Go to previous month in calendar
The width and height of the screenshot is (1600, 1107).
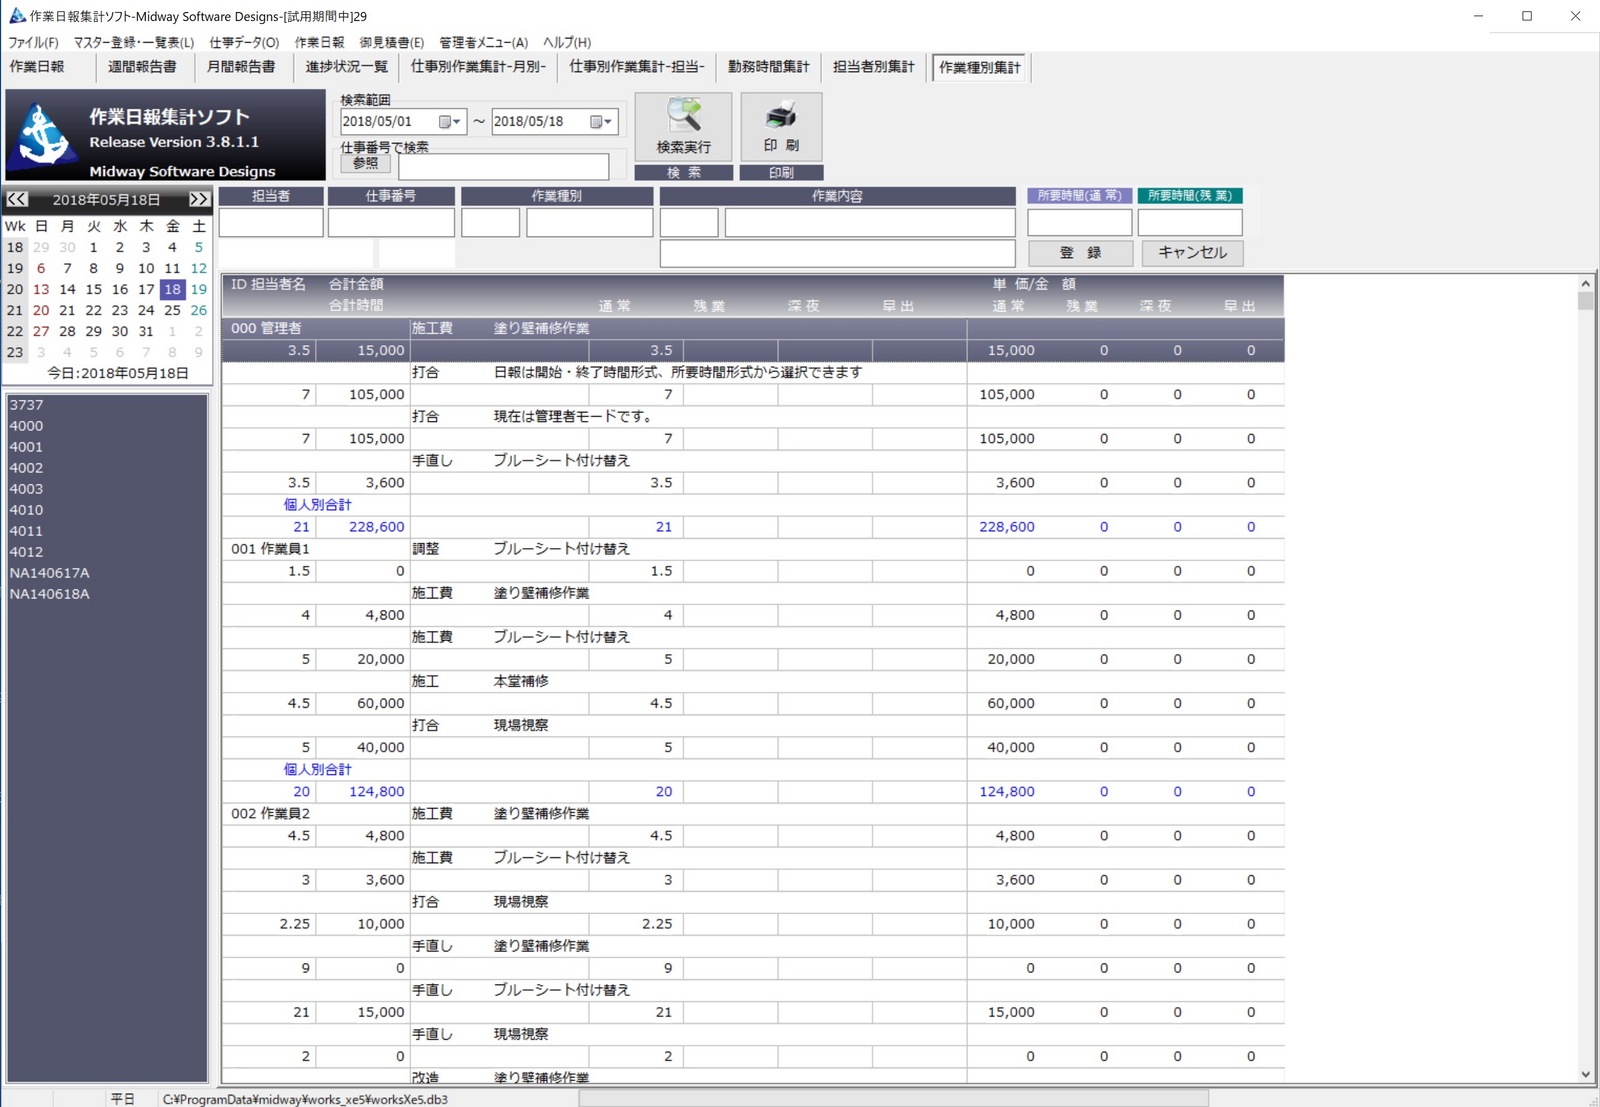[17, 199]
